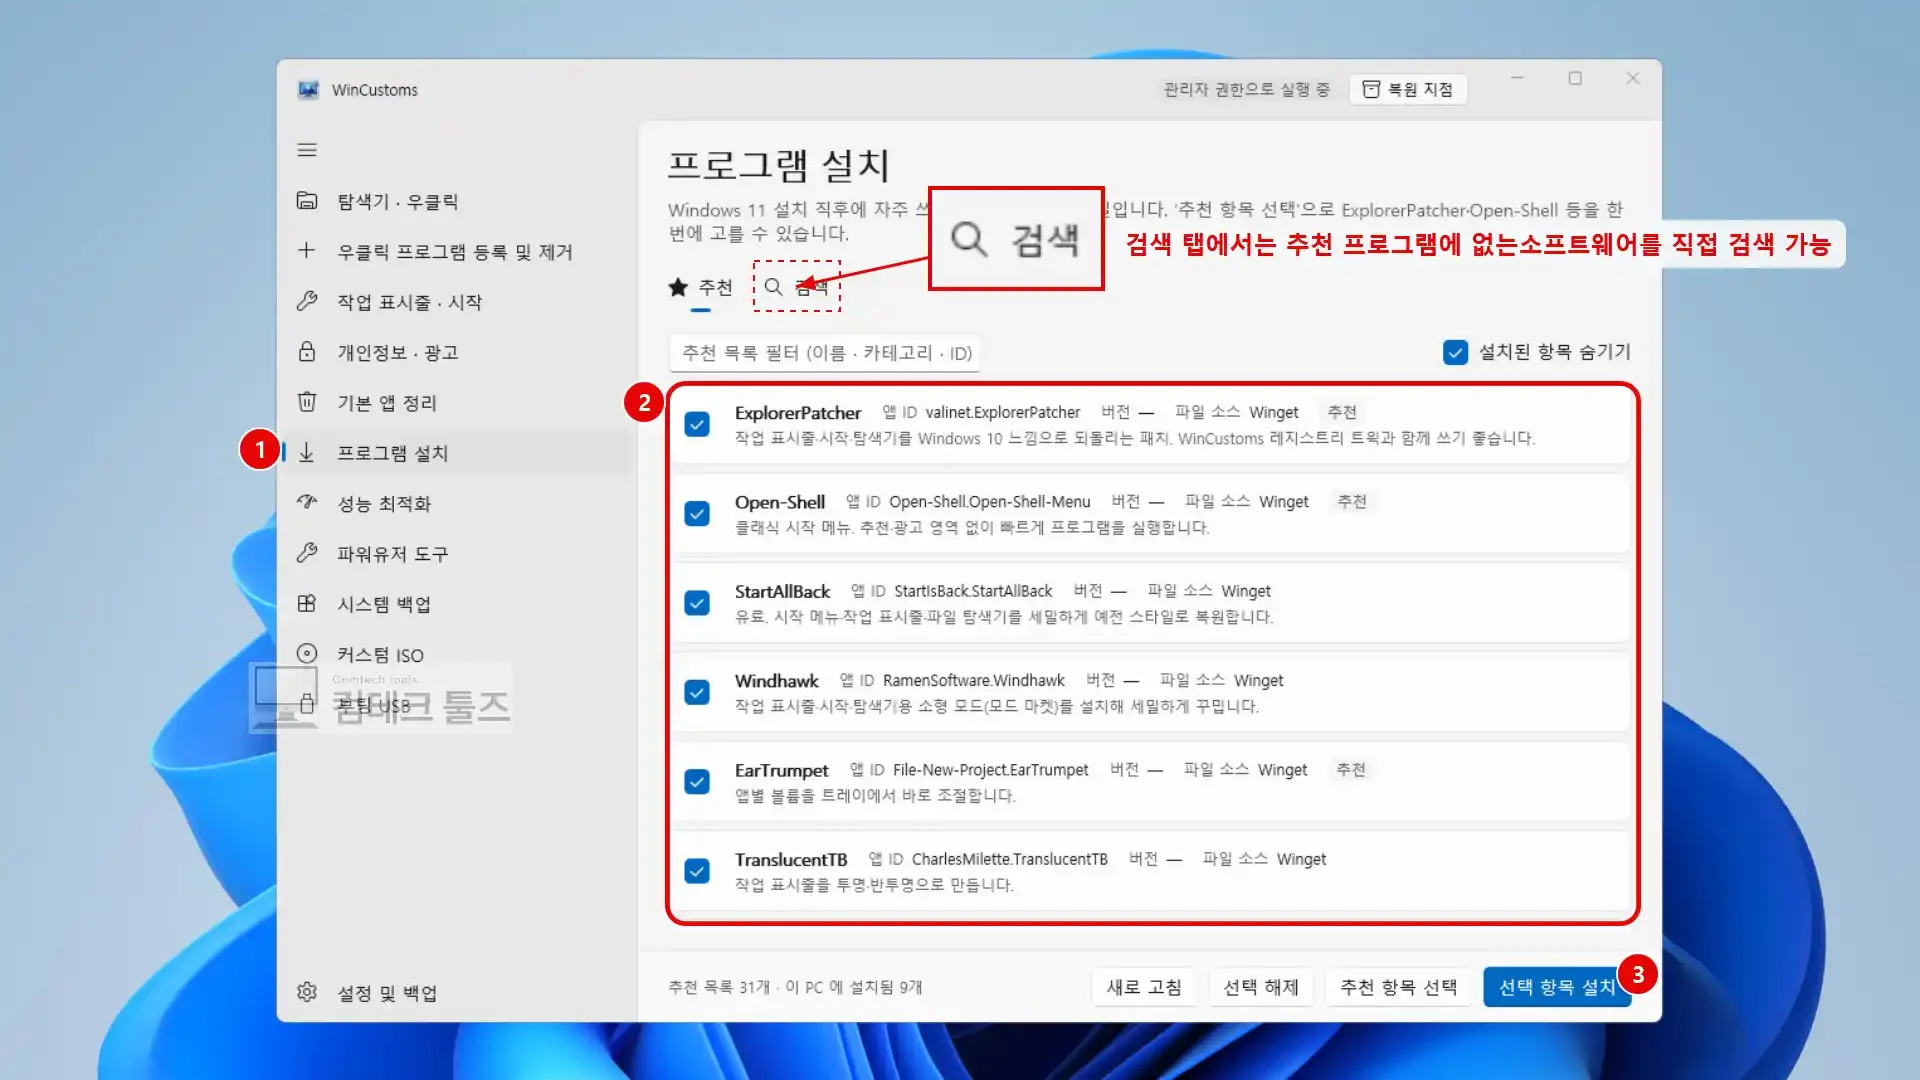Screen dimensions: 1920x1080
Task: Click the wrench icon beside 파워유저 도구
Action: click(307, 553)
